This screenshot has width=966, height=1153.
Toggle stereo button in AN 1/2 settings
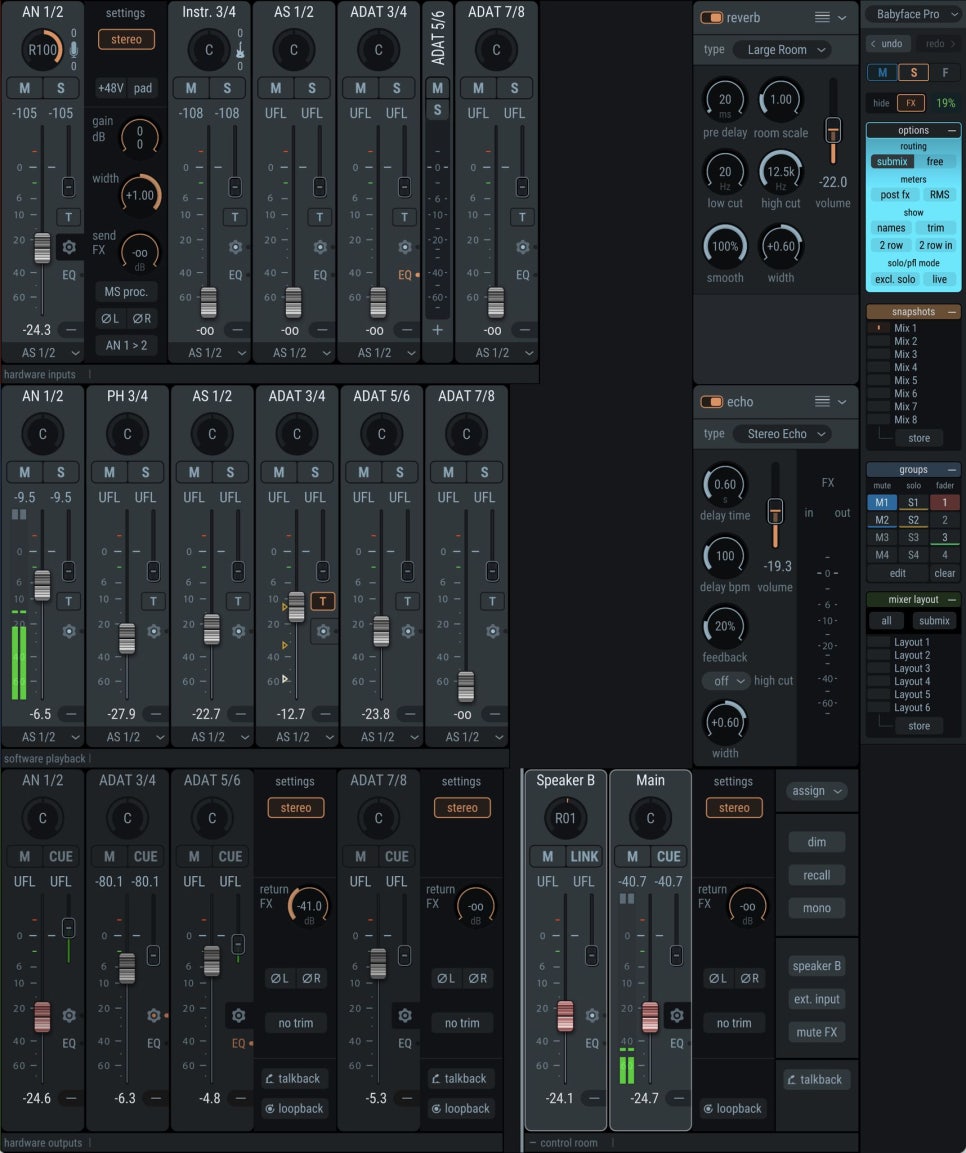[126, 39]
